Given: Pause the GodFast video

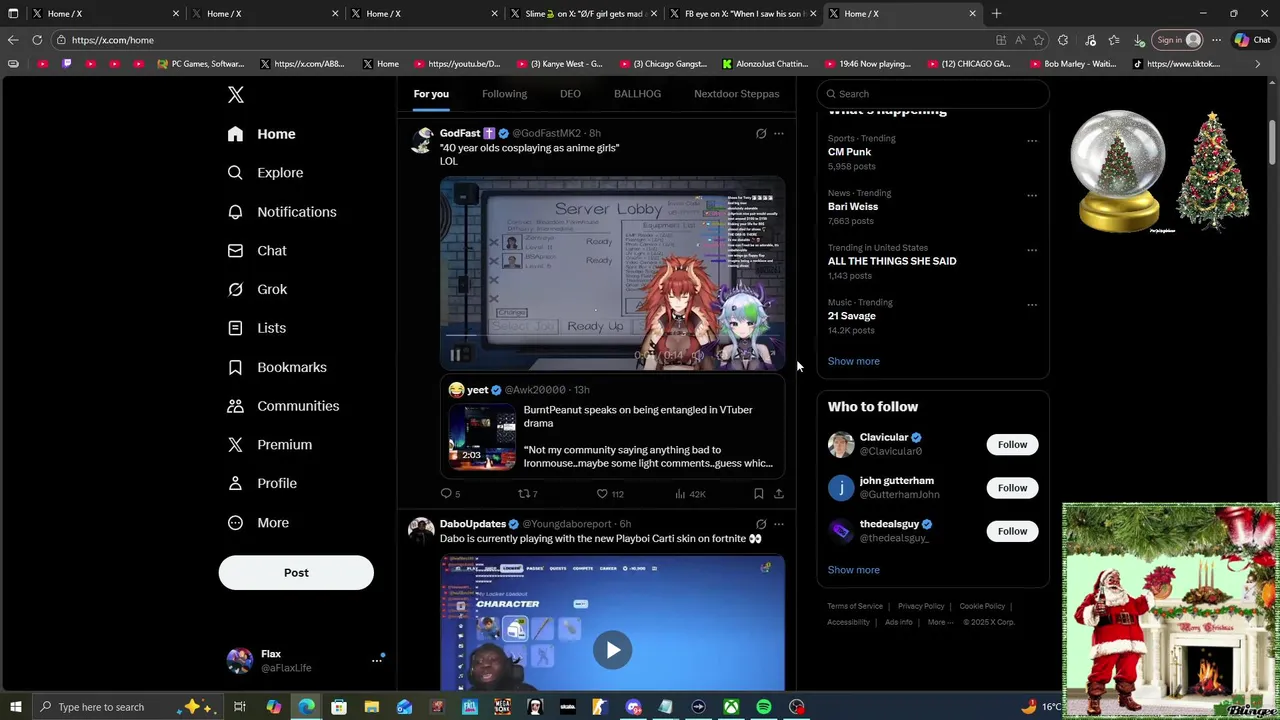Looking at the screenshot, I should 455,355.
